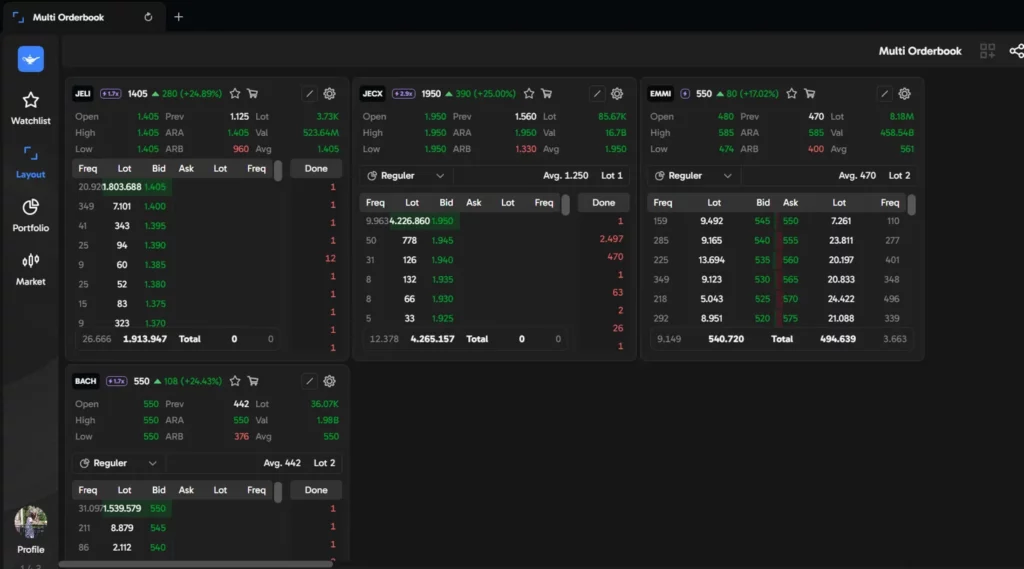Star JELI to add to watchlist
1024x569 pixels.
(x=235, y=93)
